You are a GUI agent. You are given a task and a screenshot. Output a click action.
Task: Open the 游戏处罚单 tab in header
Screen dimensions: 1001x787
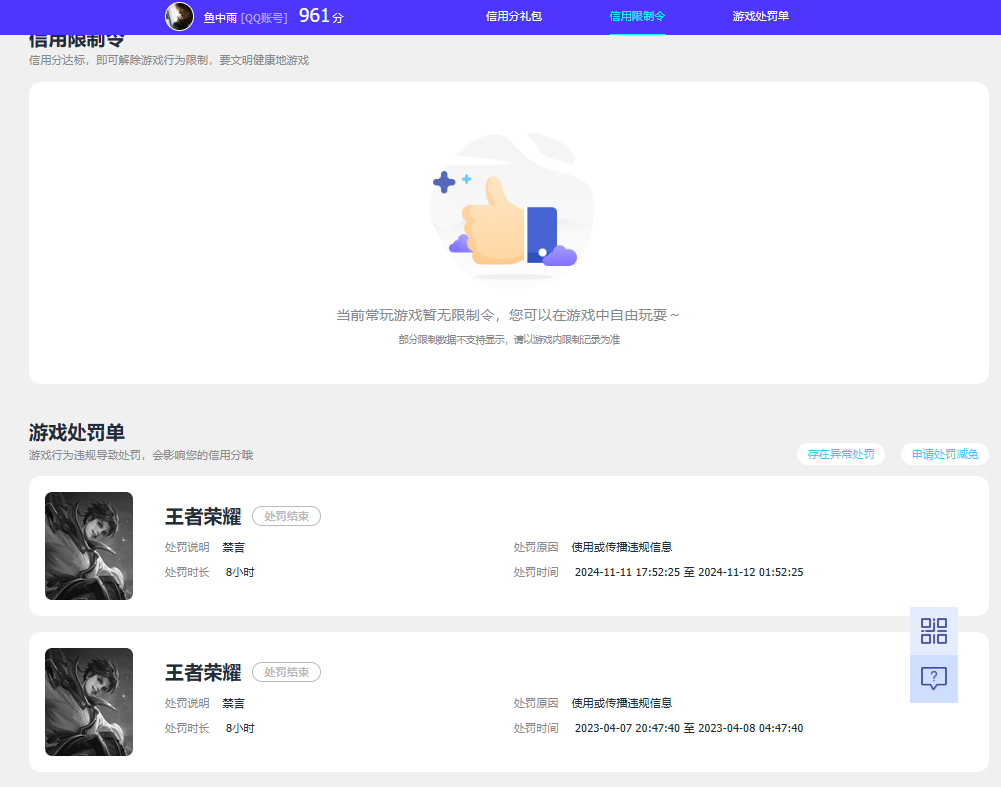pyautogui.click(x=760, y=17)
